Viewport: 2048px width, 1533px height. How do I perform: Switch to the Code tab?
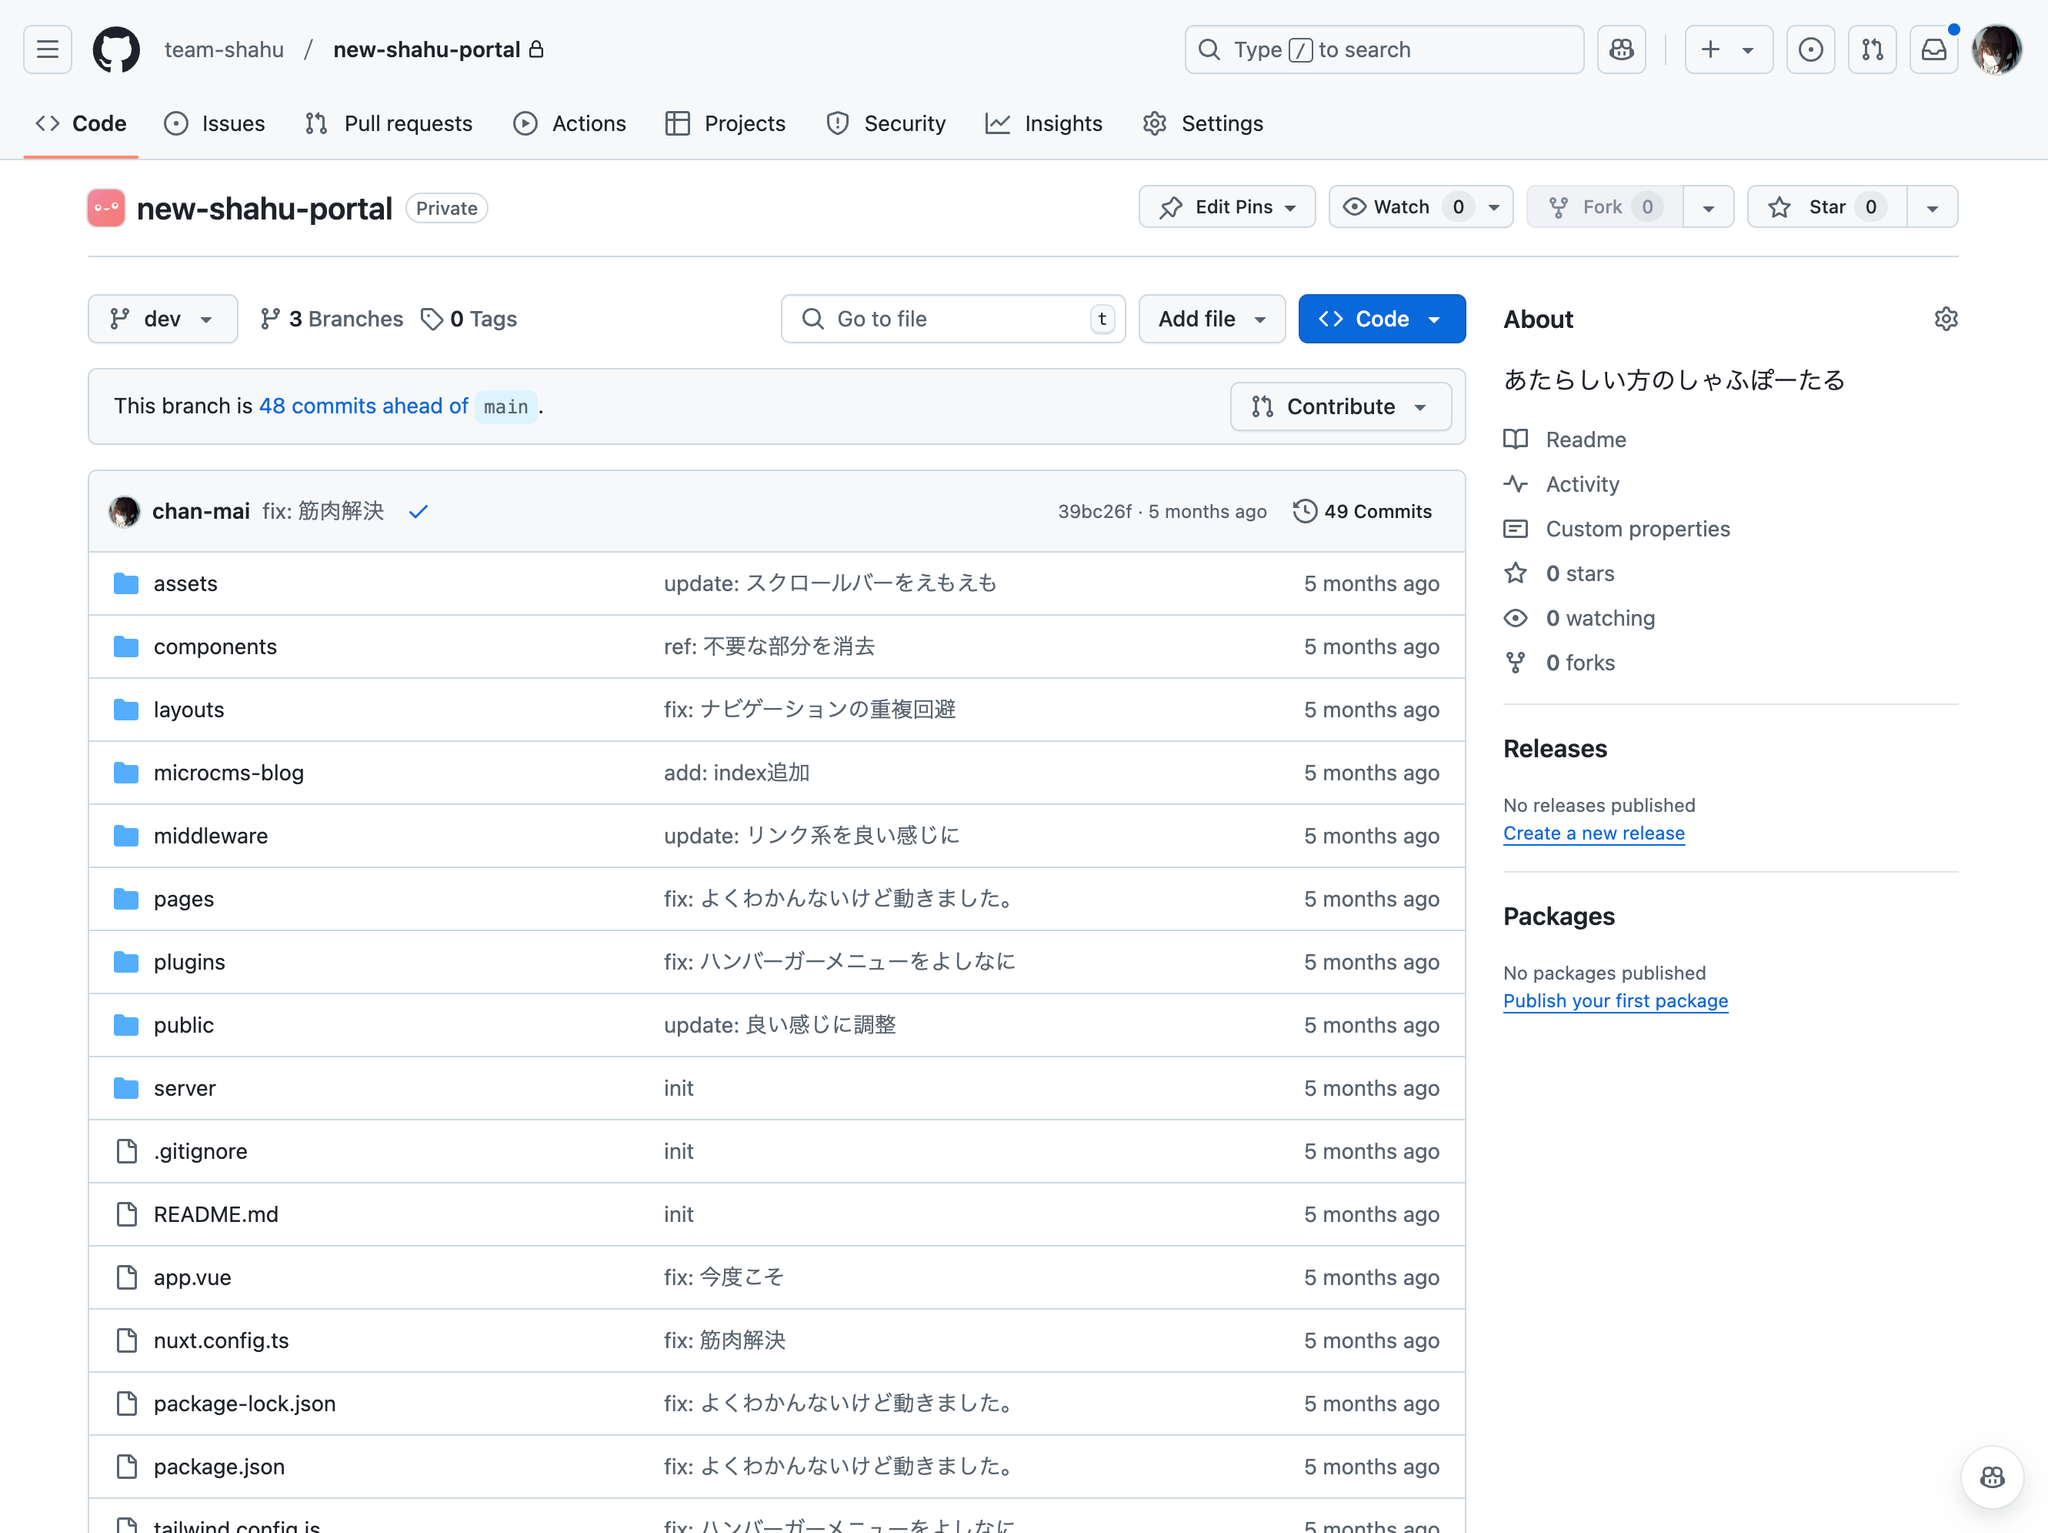[81, 124]
